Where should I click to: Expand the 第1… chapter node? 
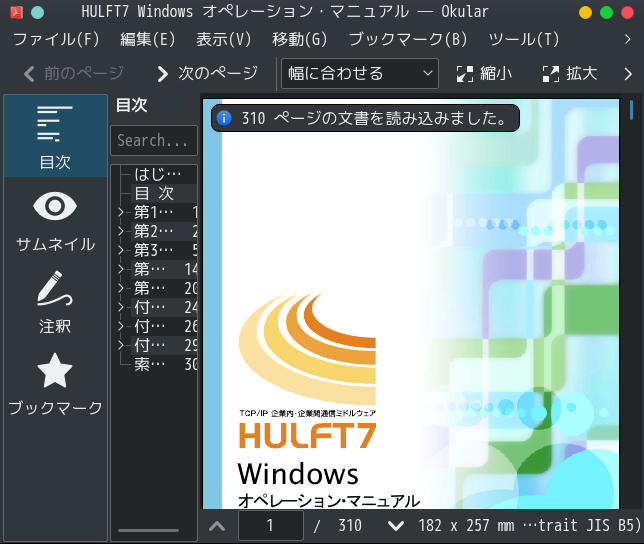(x=121, y=212)
